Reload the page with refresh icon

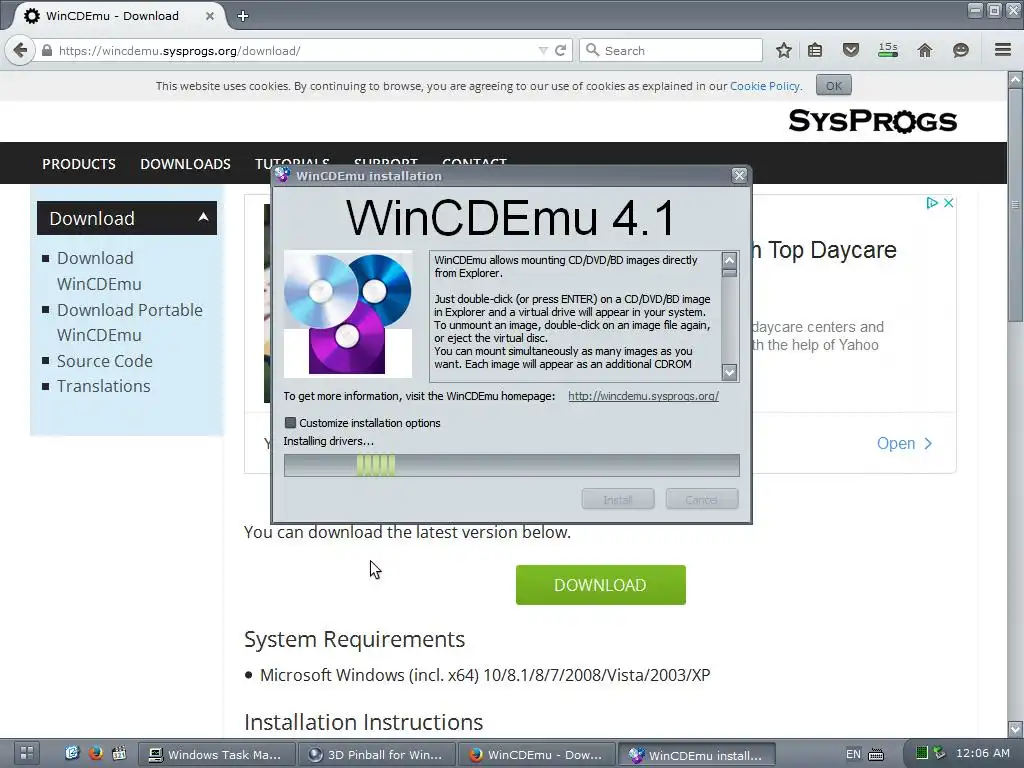point(560,50)
